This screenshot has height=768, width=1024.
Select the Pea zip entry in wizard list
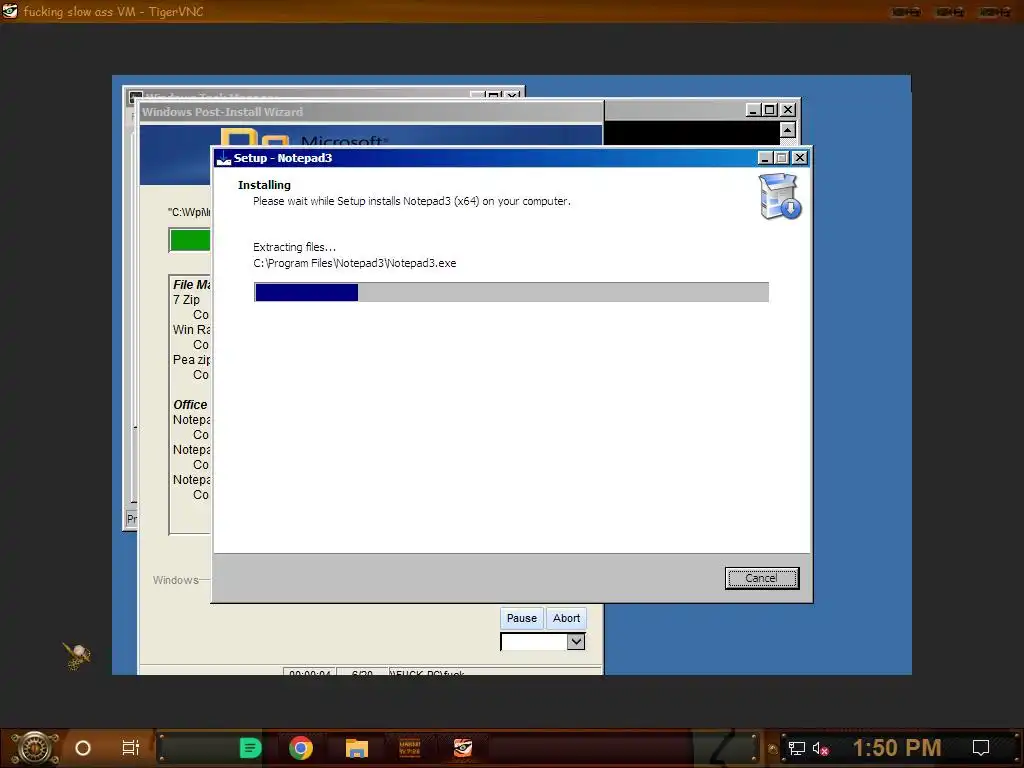(x=191, y=360)
